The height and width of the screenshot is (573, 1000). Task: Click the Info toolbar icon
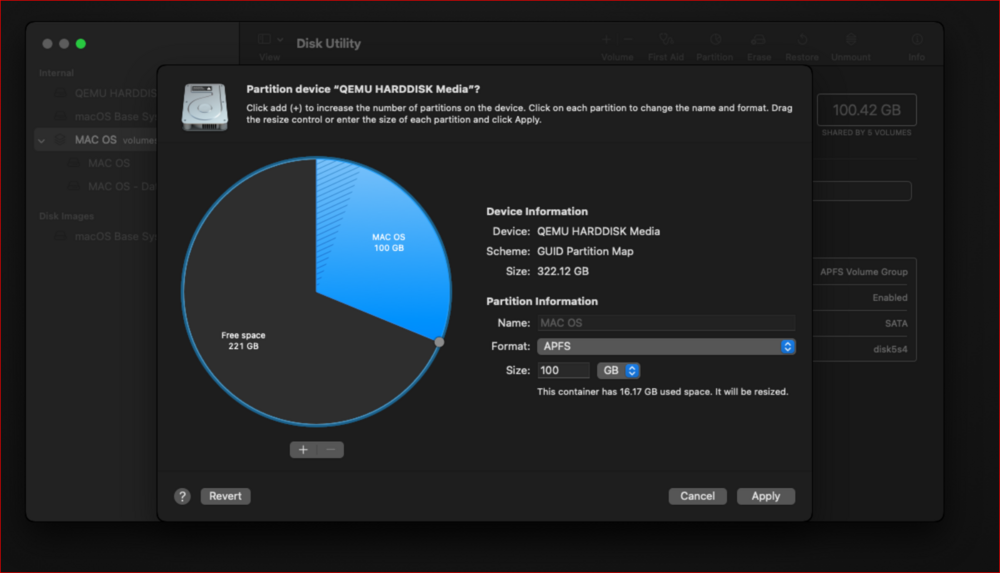tap(916, 40)
